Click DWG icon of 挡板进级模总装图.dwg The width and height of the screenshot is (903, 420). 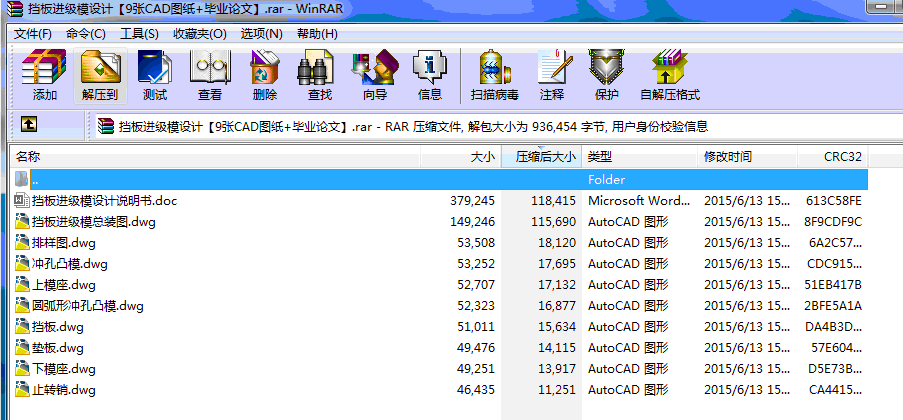point(22,221)
